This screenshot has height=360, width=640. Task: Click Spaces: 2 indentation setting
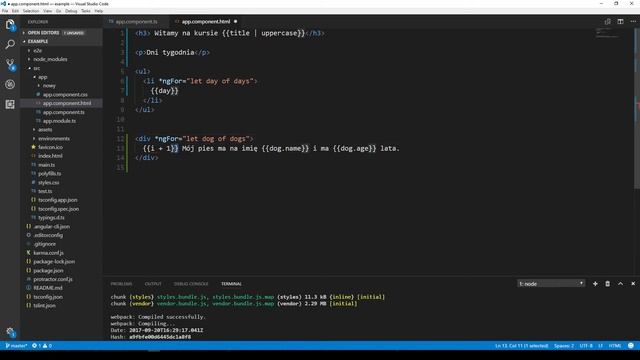(x=564, y=346)
